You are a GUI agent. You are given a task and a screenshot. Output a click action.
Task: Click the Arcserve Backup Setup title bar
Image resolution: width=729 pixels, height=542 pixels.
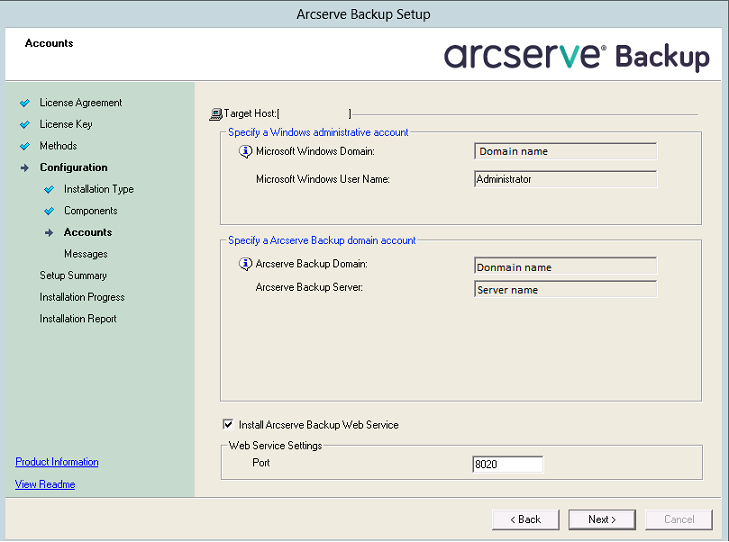[364, 14]
